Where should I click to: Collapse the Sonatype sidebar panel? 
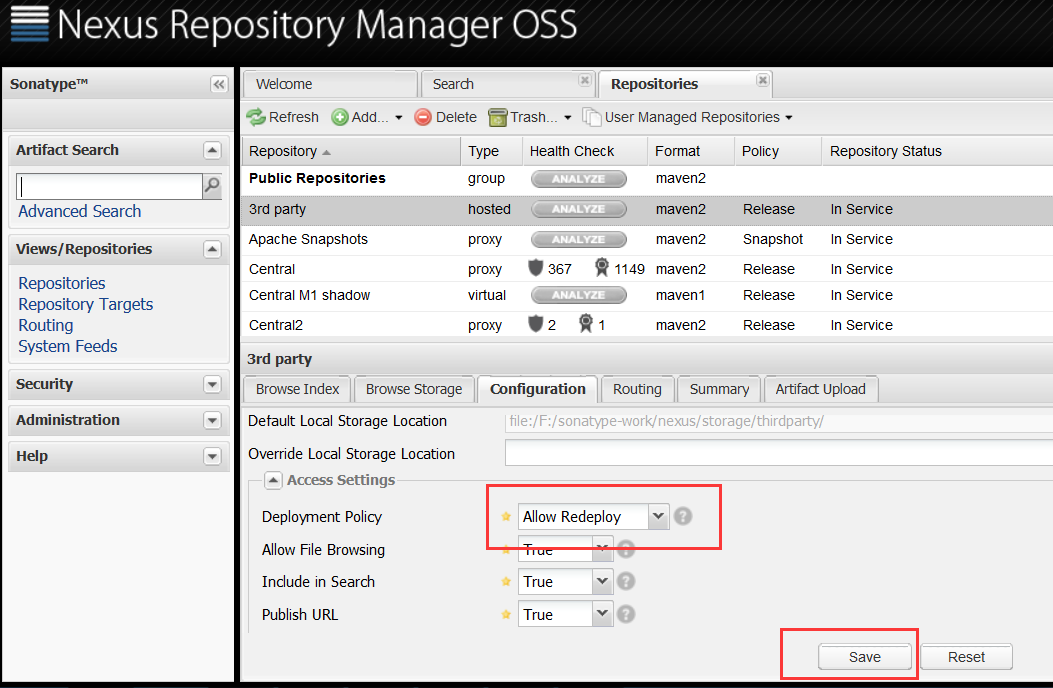[x=219, y=84]
